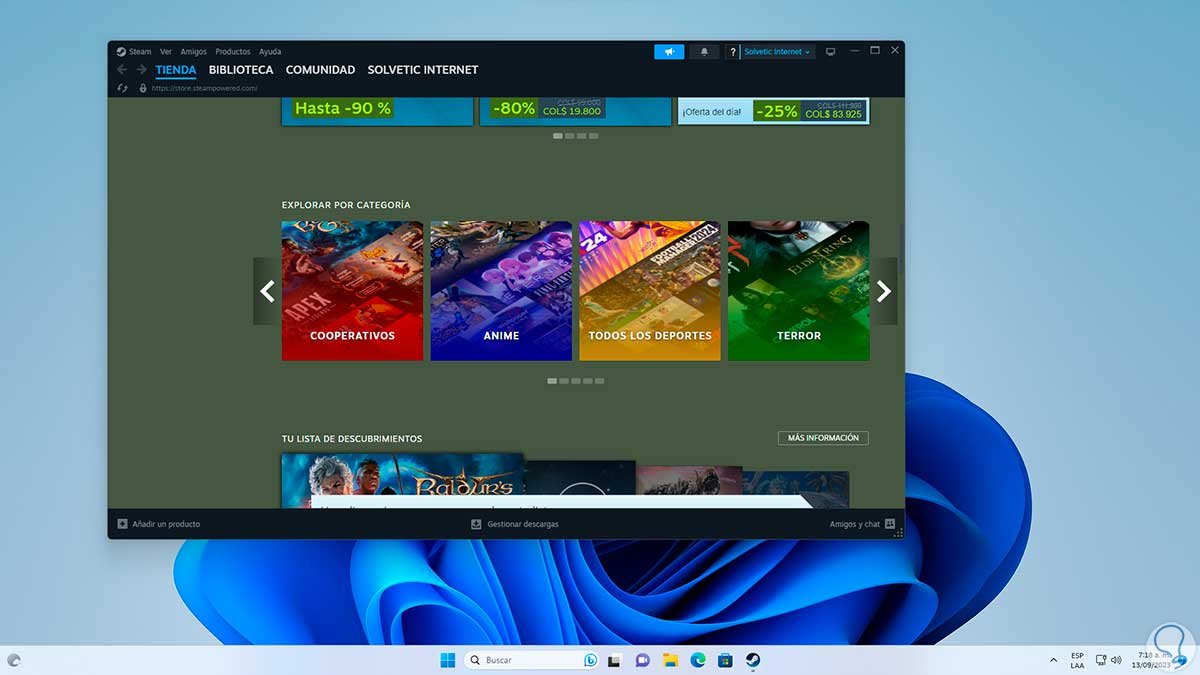
Task: Open the notifications bell
Action: click(x=704, y=51)
